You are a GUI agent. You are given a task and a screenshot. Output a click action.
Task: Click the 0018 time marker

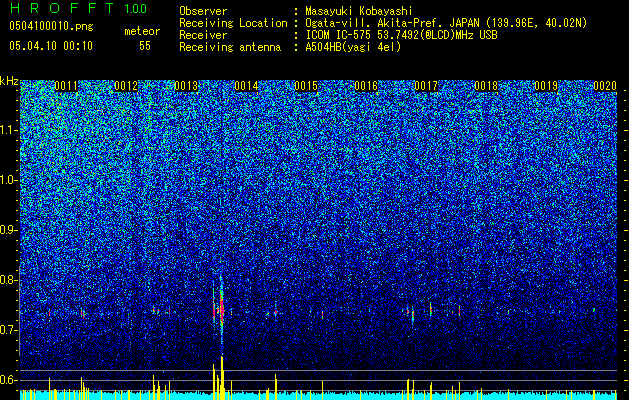click(x=486, y=86)
